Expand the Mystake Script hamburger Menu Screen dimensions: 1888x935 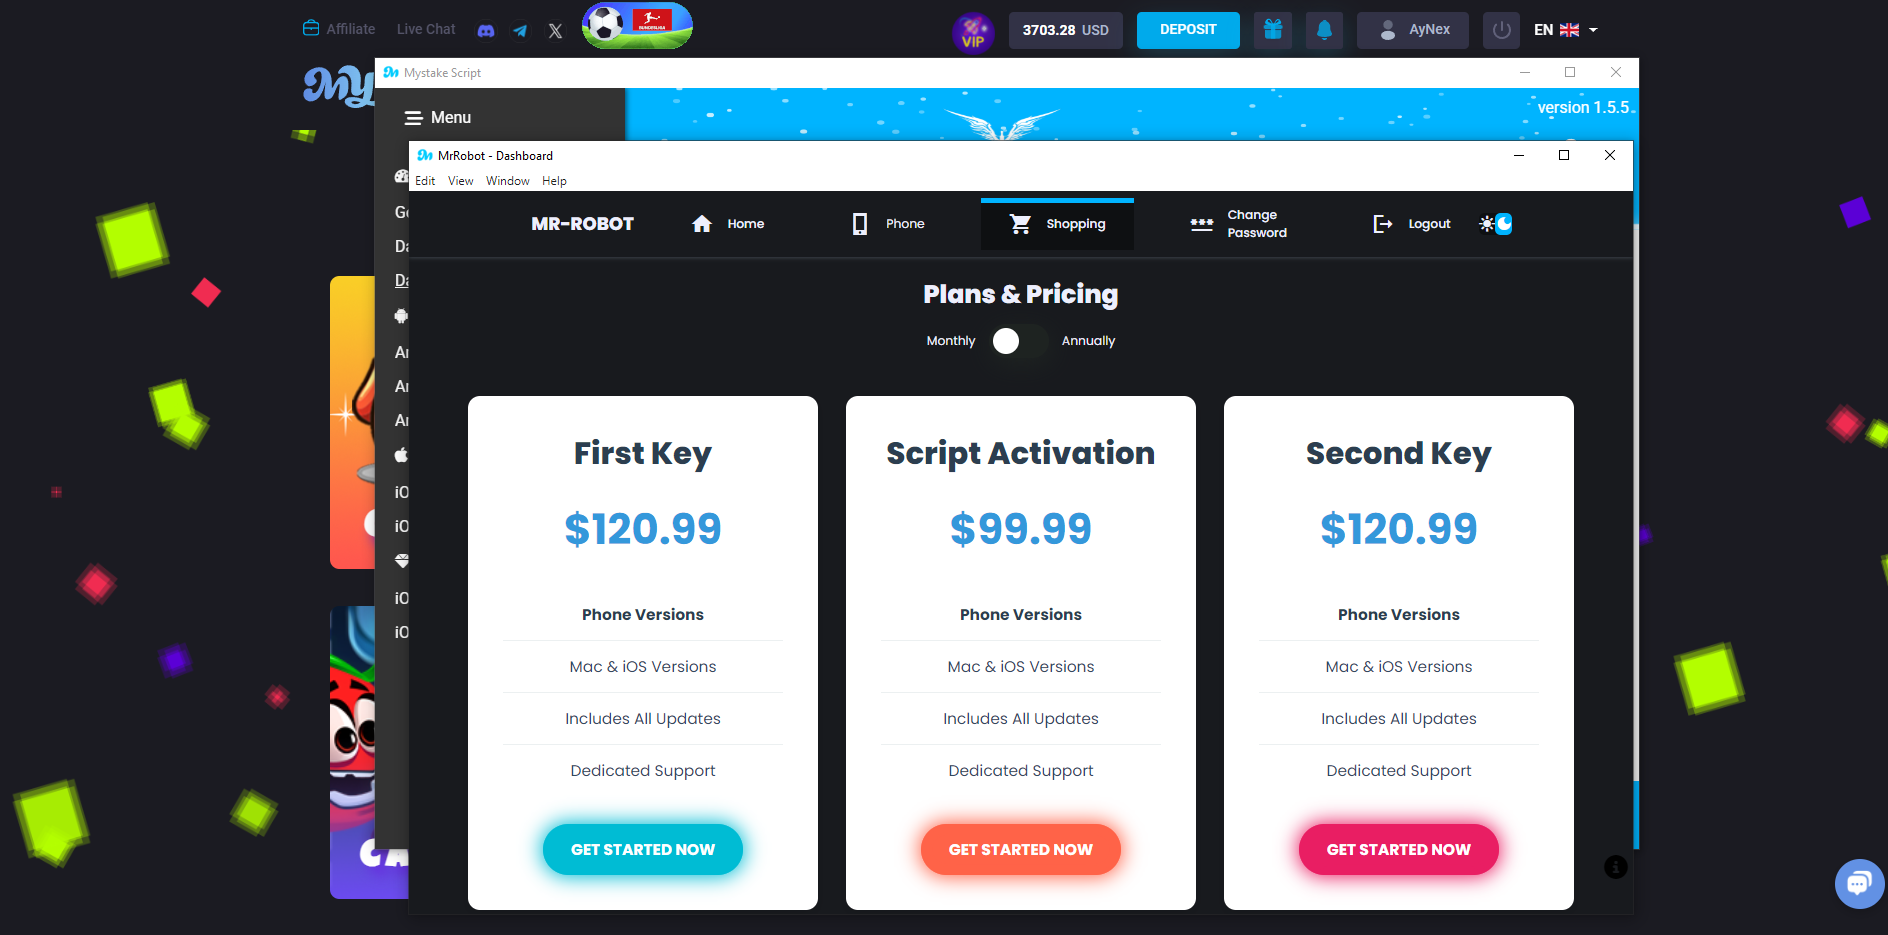pyautogui.click(x=437, y=118)
